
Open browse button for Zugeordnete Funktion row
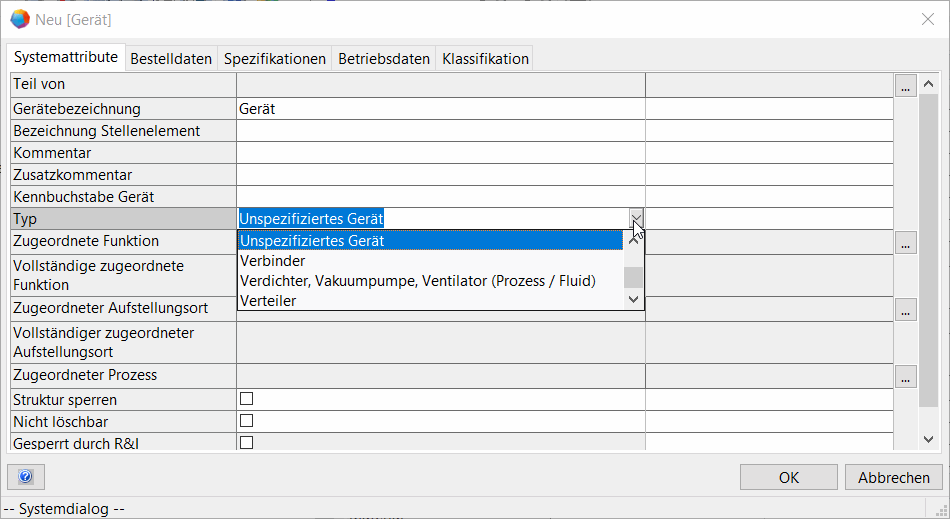[x=905, y=243]
